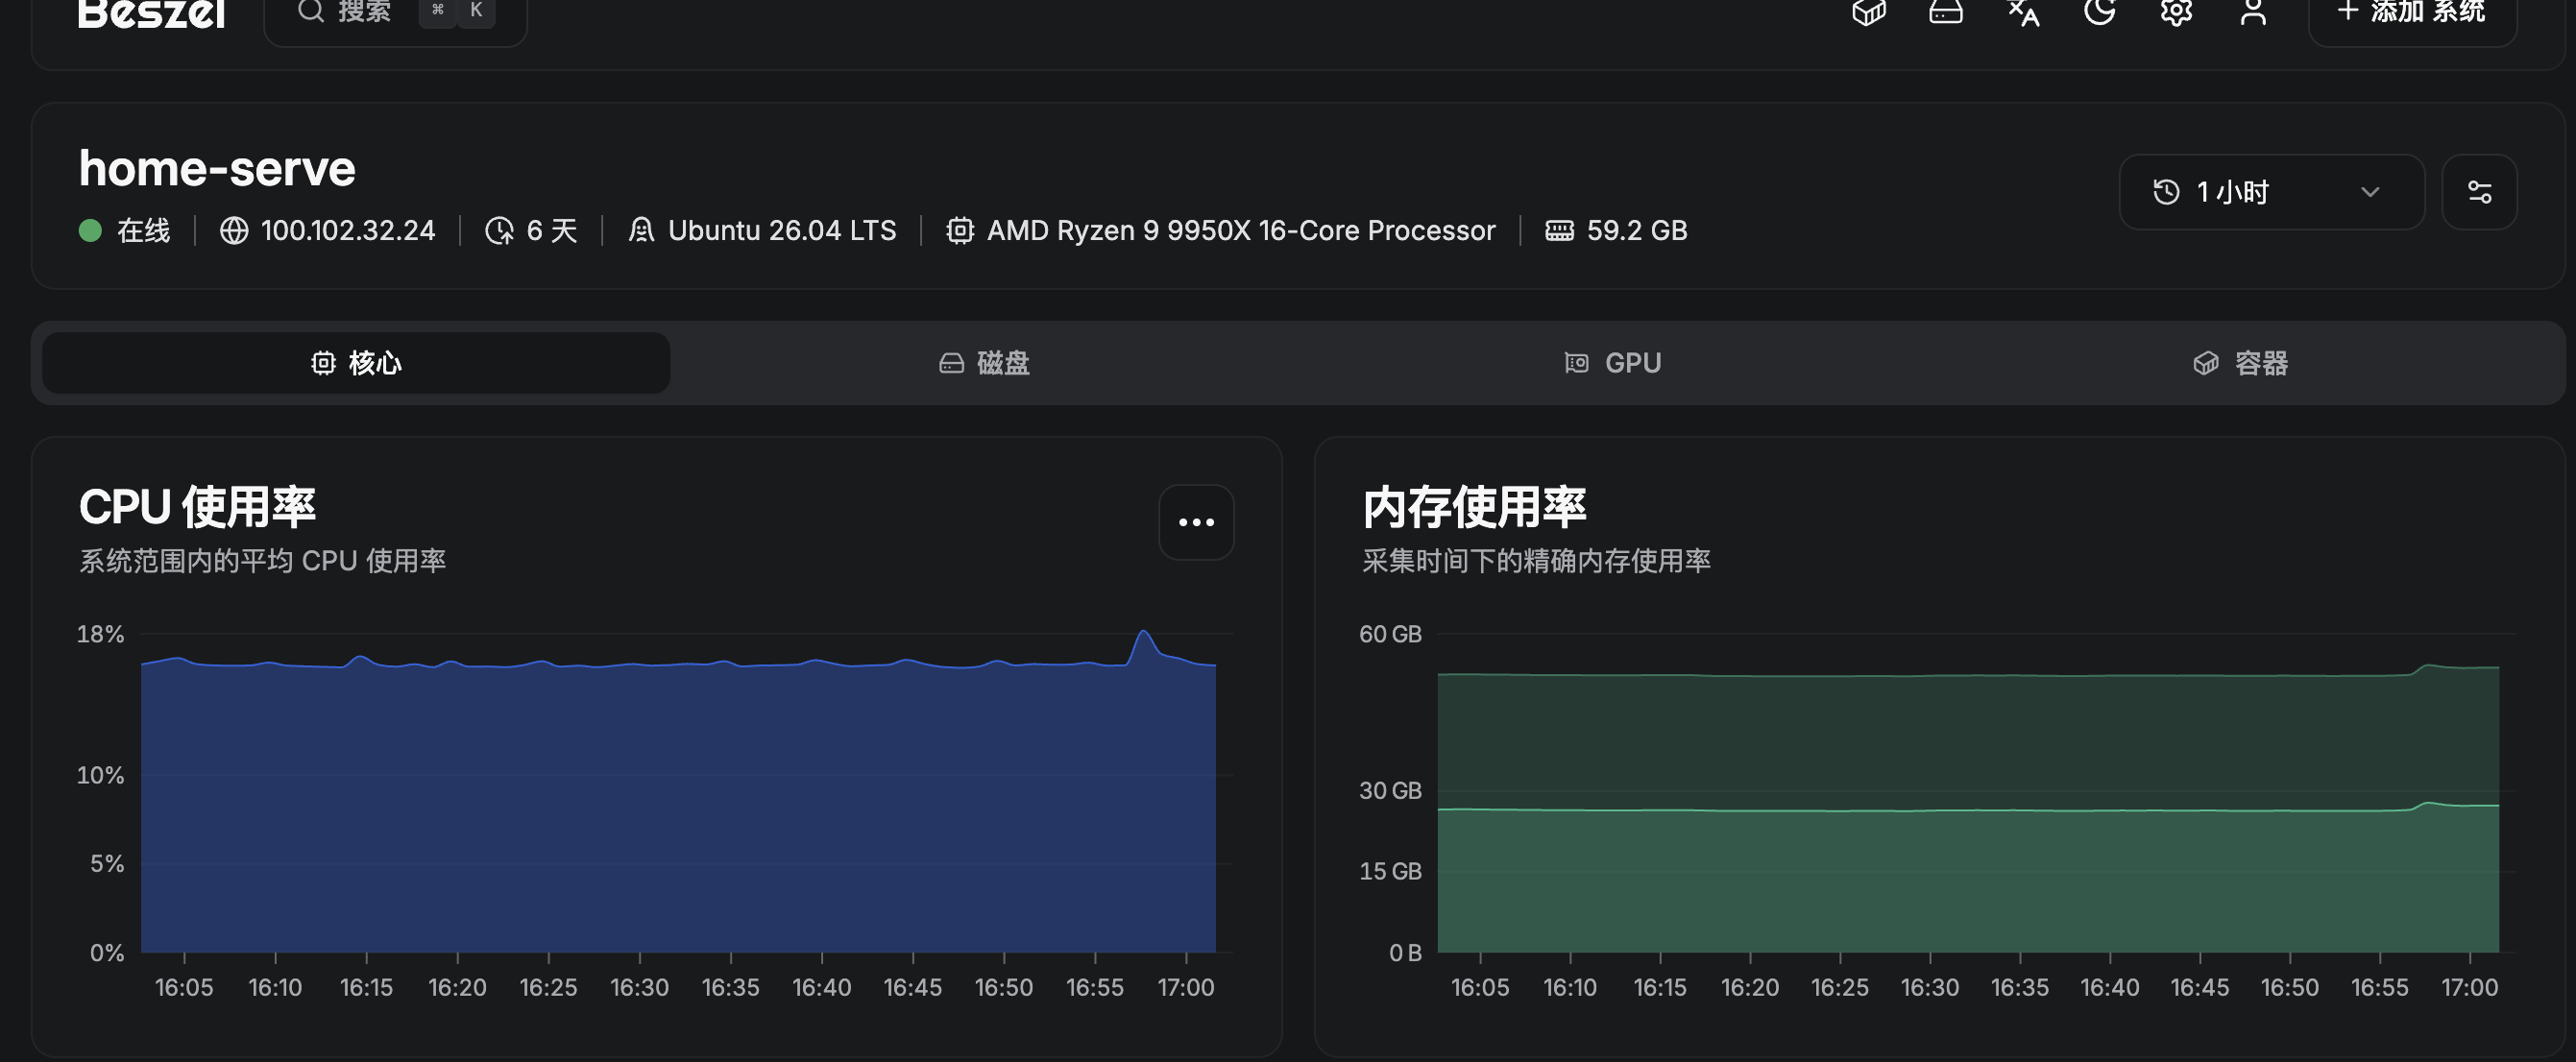Open the chart filter sliders button

coord(2479,192)
